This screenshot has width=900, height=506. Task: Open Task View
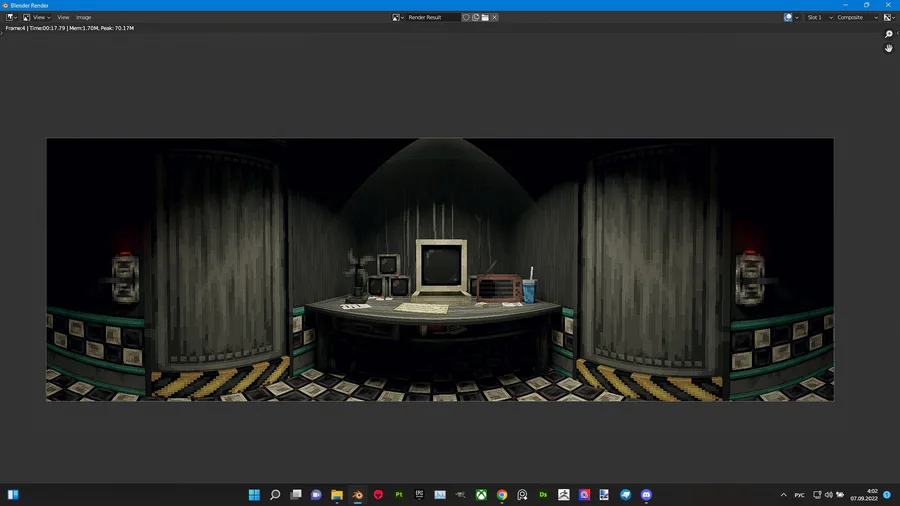pyautogui.click(x=296, y=495)
